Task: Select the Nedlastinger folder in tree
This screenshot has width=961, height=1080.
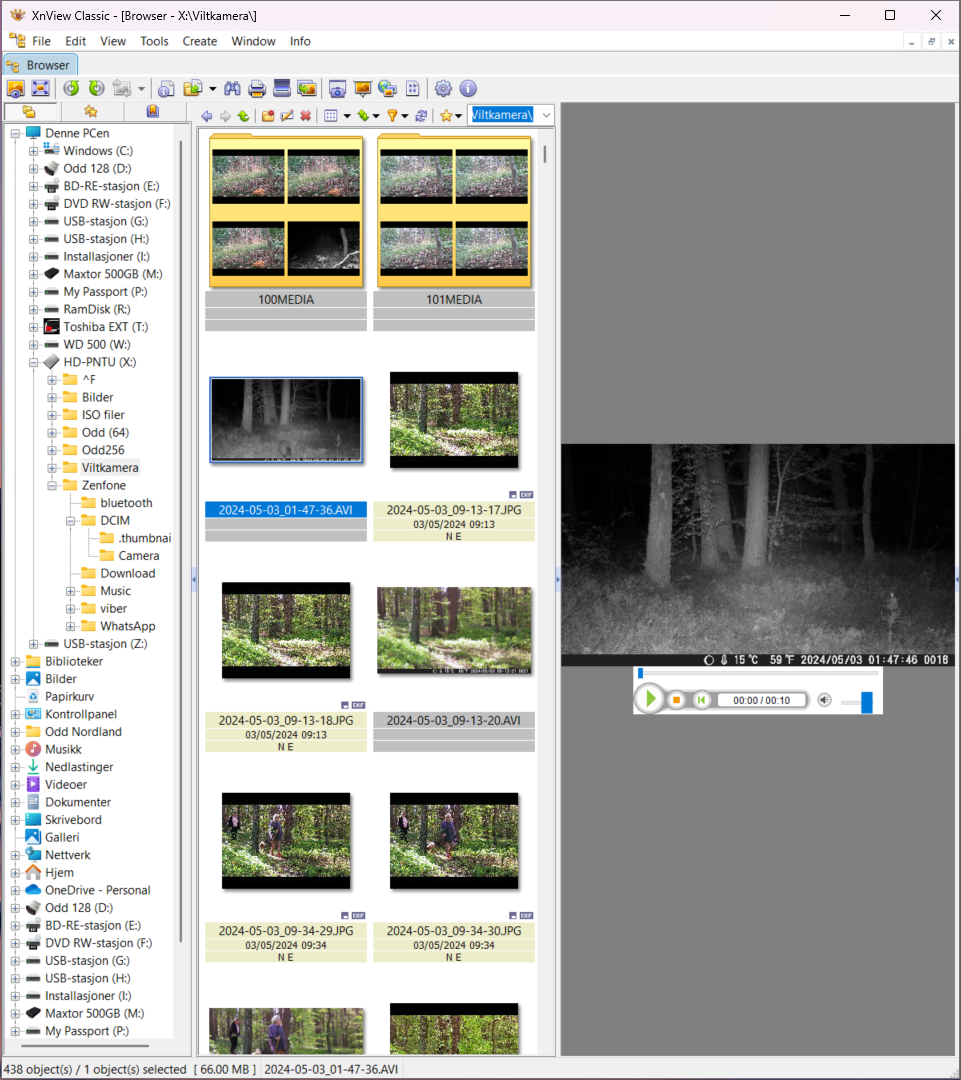Action: pyautogui.click(x=79, y=767)
